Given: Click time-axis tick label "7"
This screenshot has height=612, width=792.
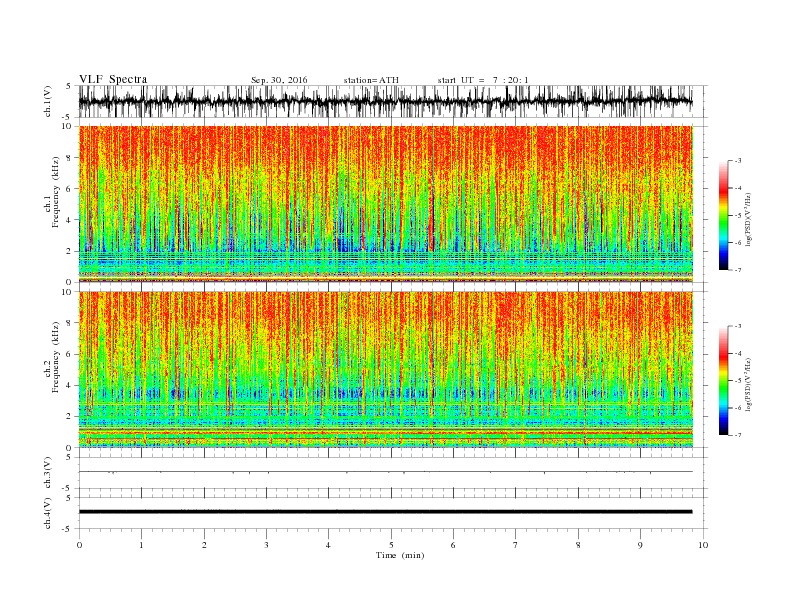Looking at the screenshot, I should 516,545.
